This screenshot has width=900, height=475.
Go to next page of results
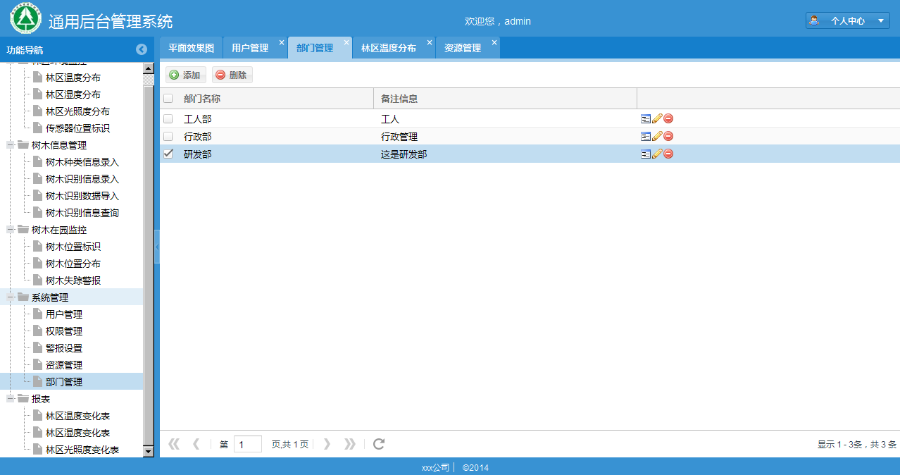coord(327,444)
